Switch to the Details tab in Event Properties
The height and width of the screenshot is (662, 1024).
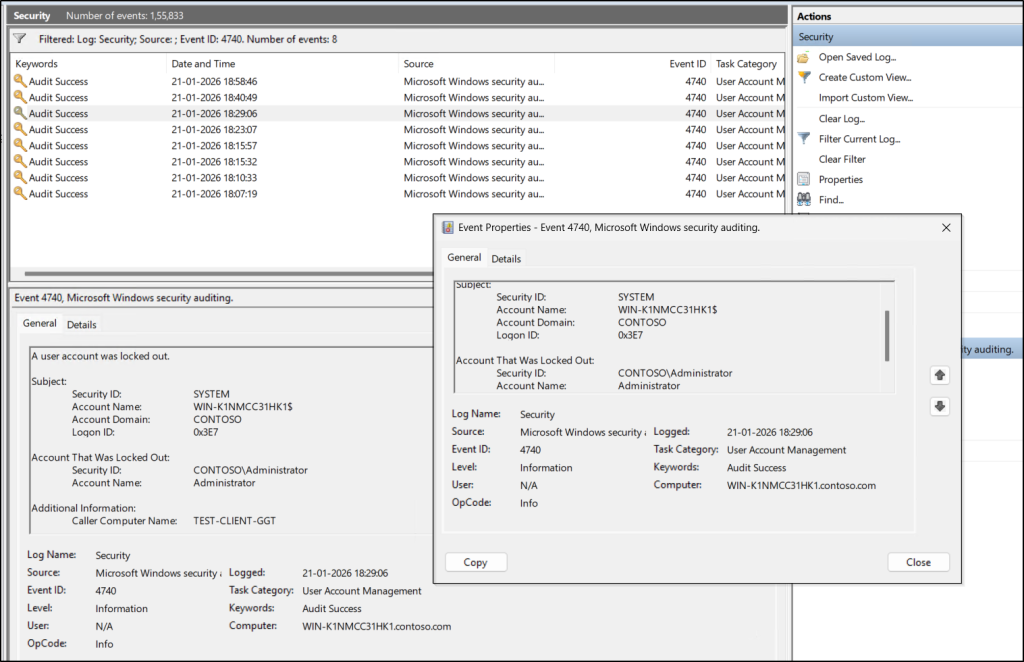click(x=506, y=258)
